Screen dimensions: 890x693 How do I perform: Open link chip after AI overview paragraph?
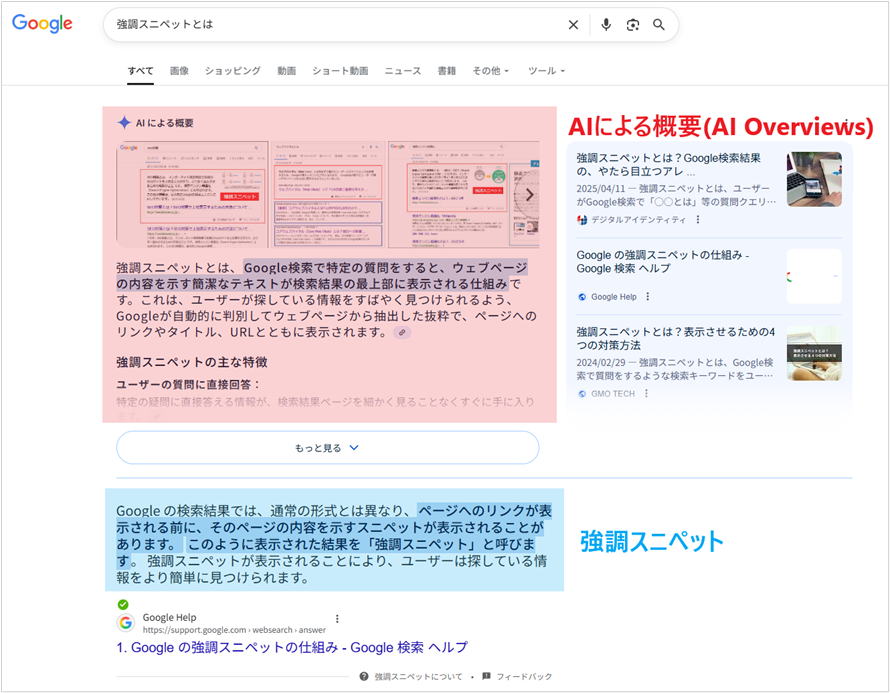402,333
